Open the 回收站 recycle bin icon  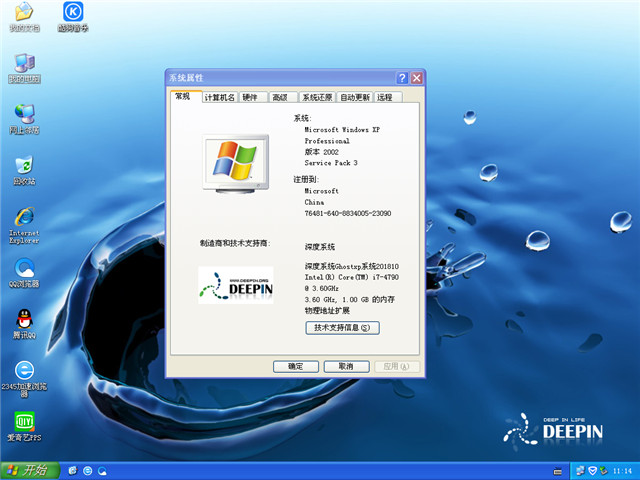click(x=24, y=170)
